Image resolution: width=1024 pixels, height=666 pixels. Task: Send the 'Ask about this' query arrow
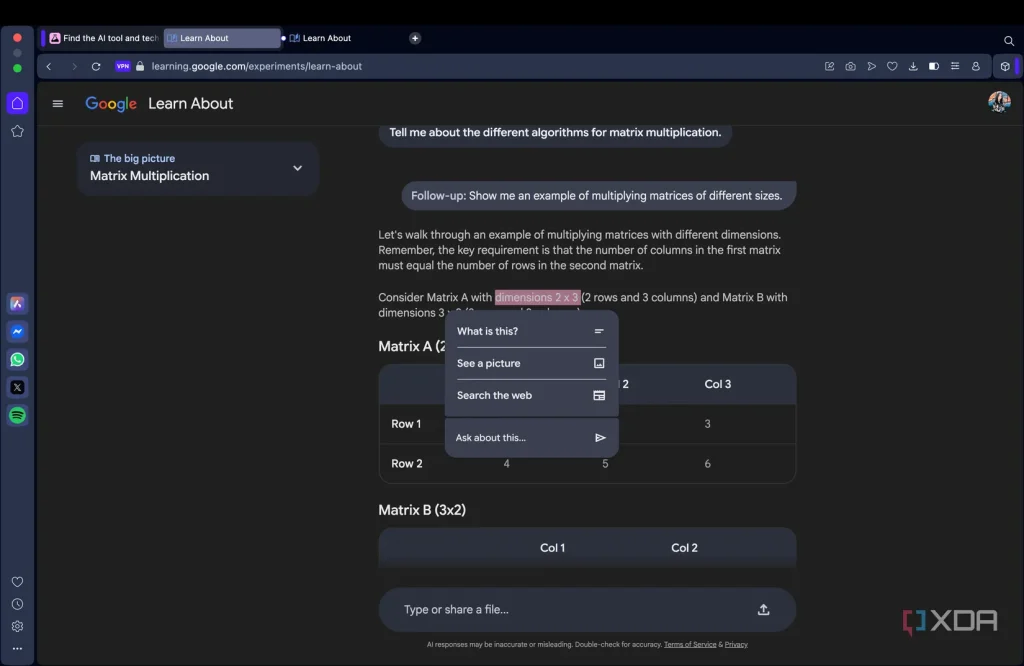pyautogui.click(x=600, y=437)
